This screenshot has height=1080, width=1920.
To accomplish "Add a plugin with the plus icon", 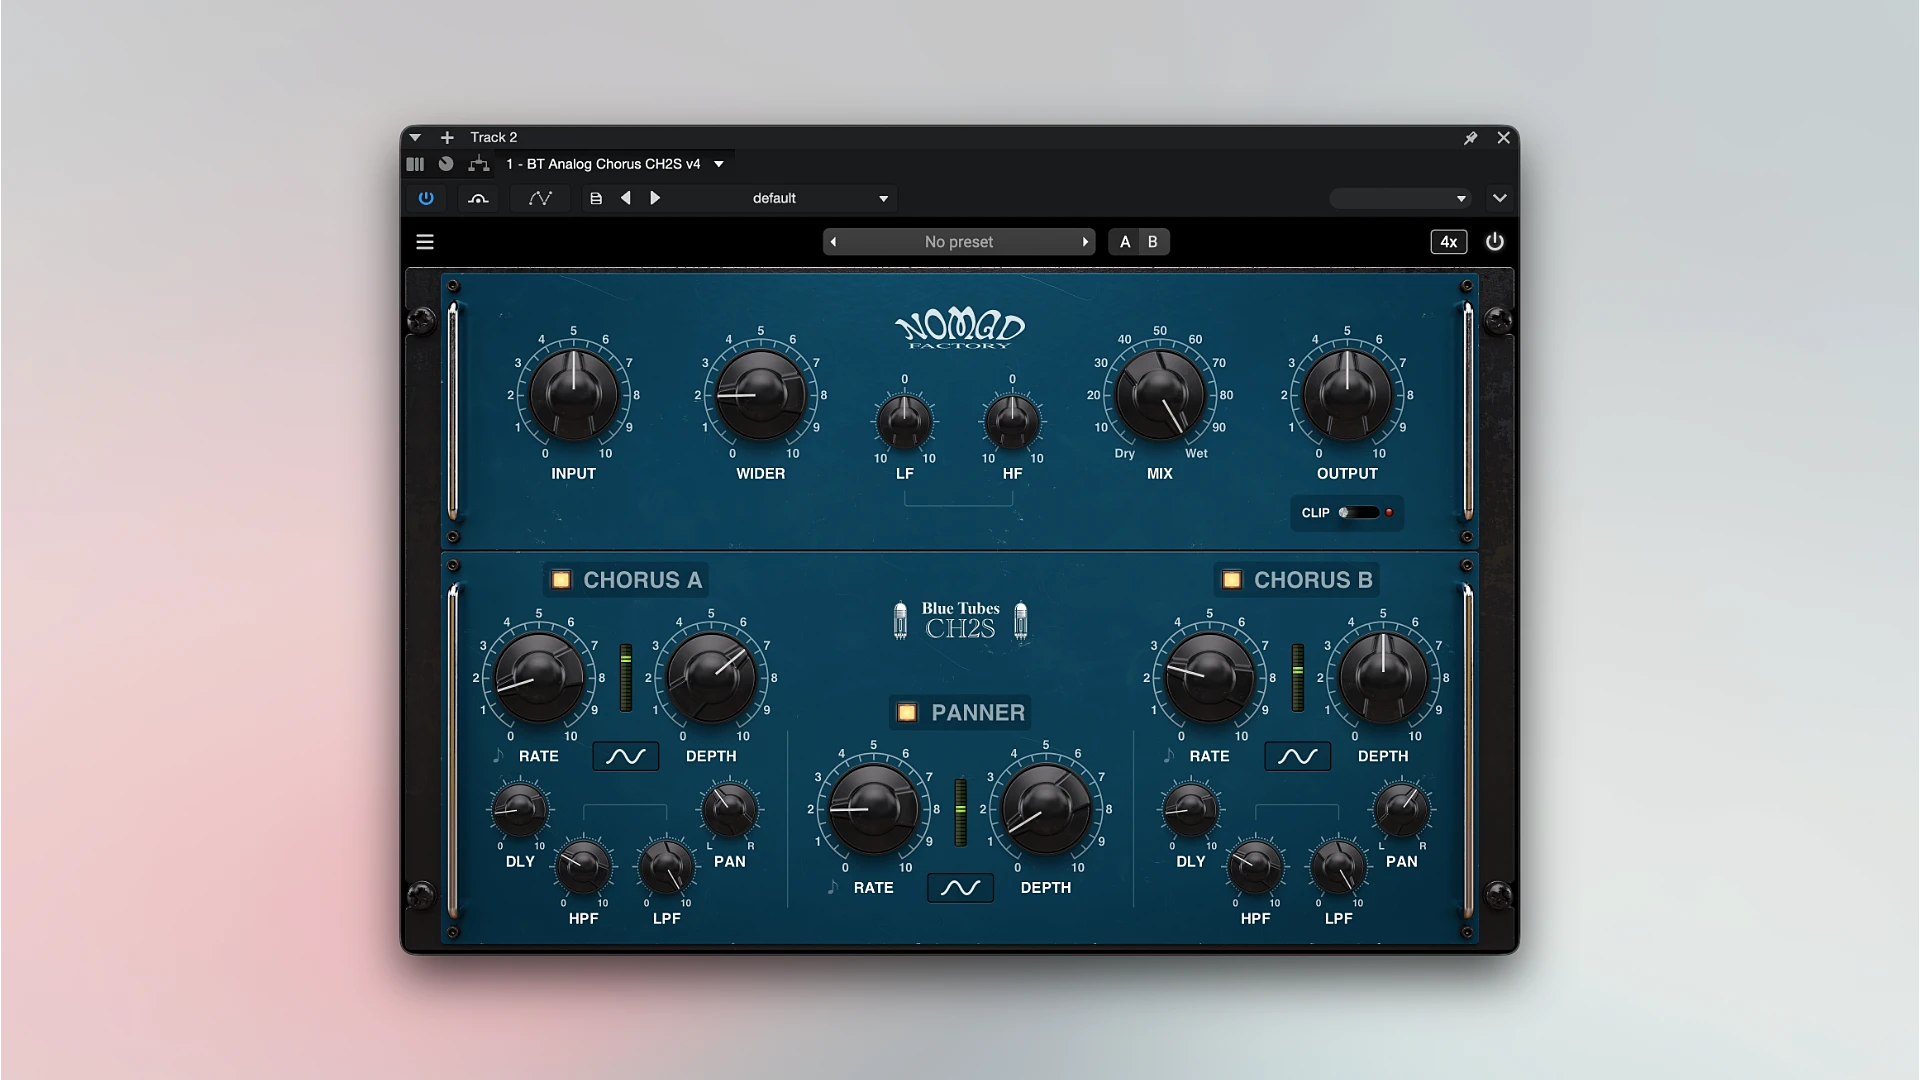I will pyautogui.click(x=447, y=138).
